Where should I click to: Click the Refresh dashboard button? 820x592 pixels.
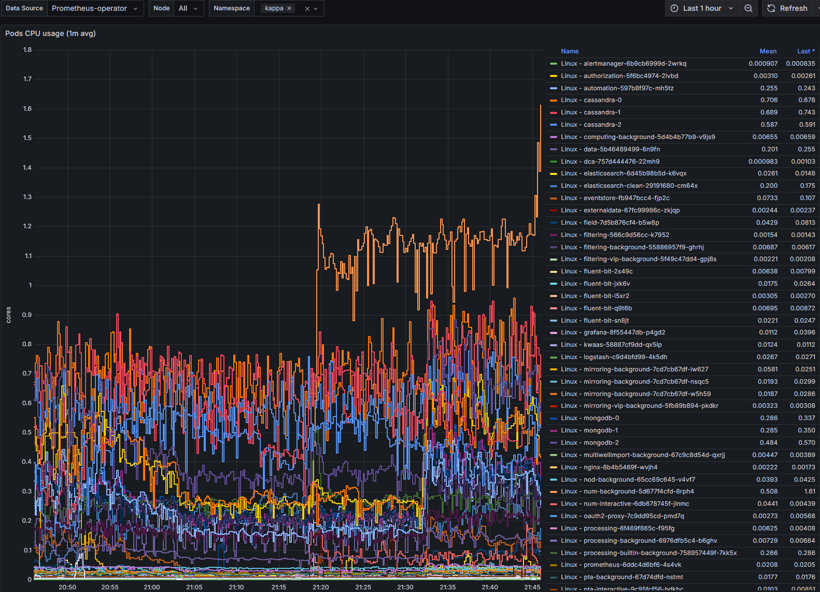[x=787, y=8]
